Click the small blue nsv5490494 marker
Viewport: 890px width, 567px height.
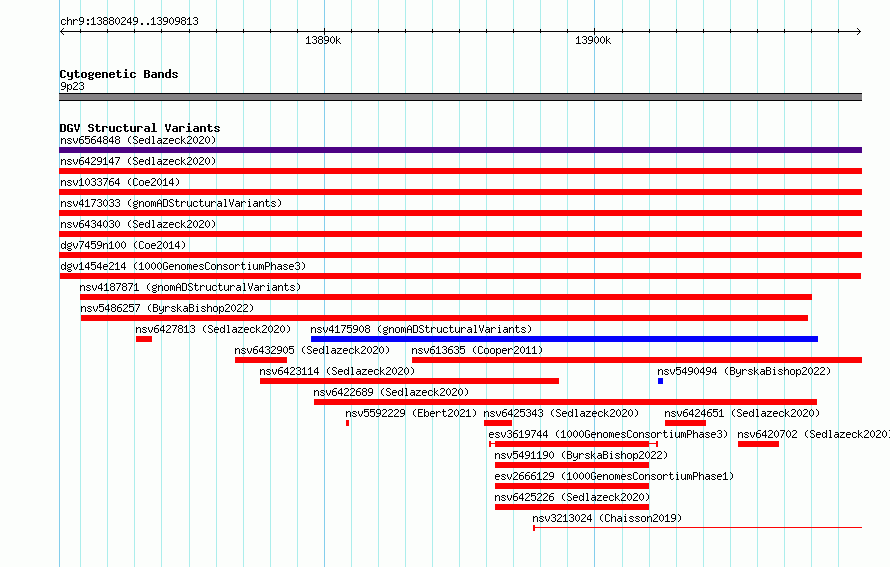pyautogui.click(x=660, y=381)
